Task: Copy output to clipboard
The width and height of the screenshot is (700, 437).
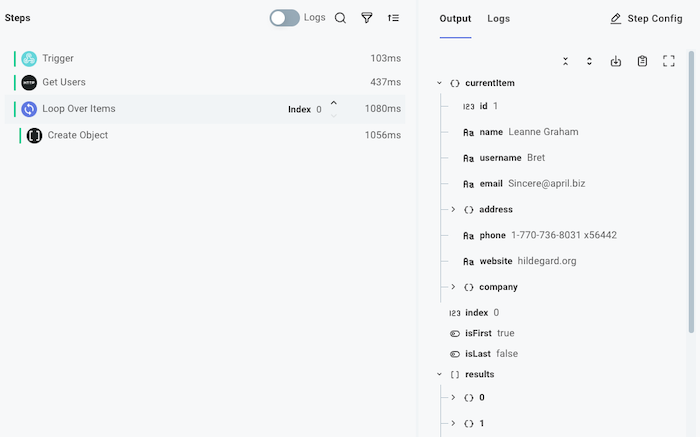Action: click(x=642, y=61)
